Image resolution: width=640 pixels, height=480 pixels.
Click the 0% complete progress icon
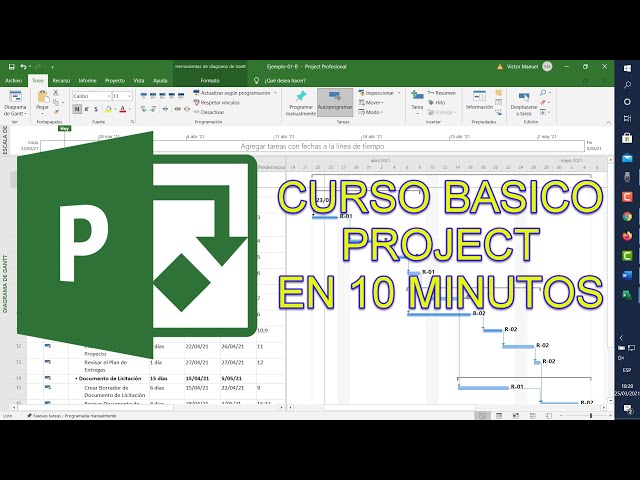[144, 96]
